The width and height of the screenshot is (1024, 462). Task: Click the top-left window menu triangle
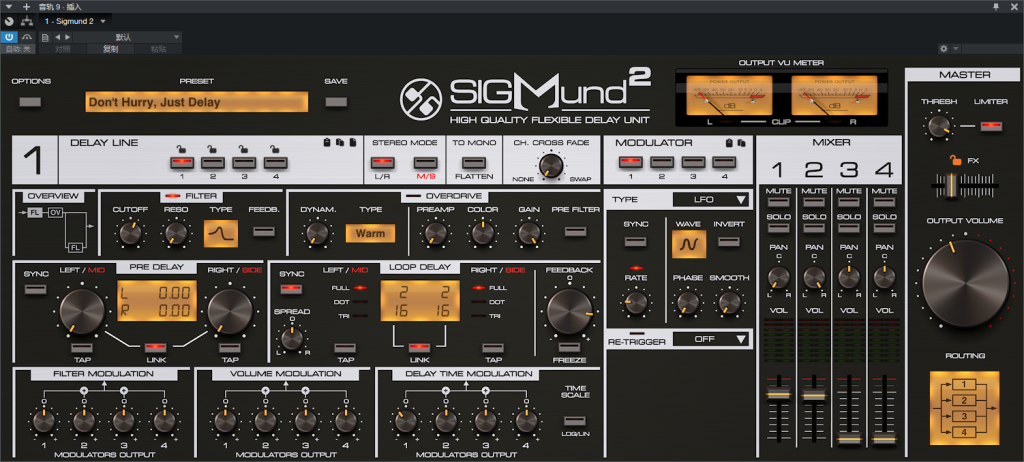[x=8, y=7]
